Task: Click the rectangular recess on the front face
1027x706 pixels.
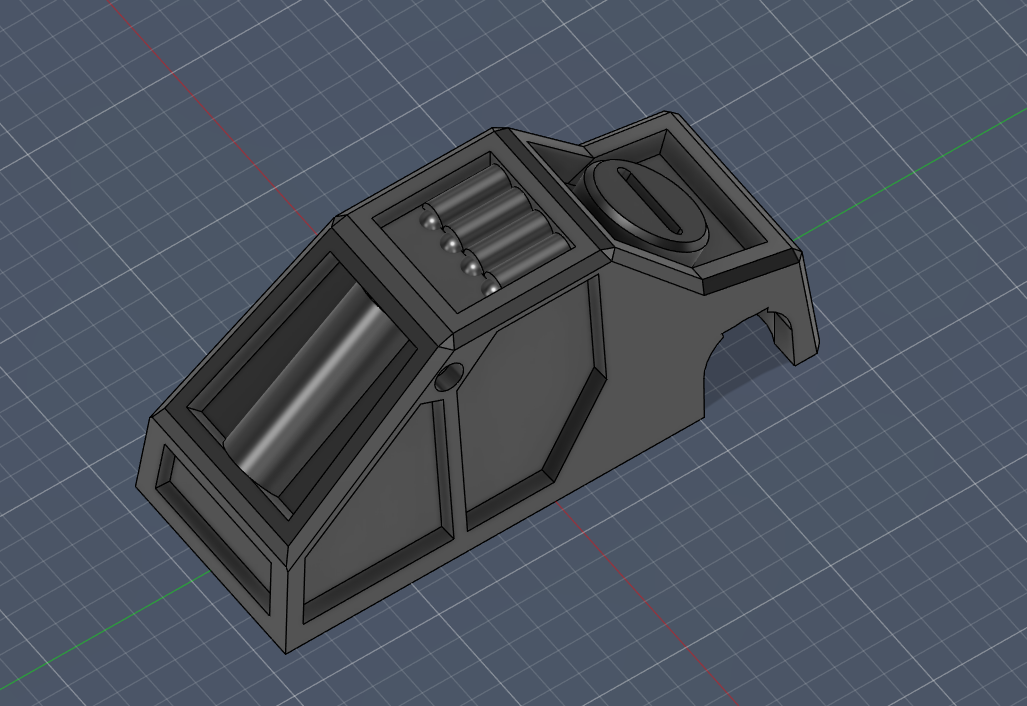Action: (x=215, y=528)
